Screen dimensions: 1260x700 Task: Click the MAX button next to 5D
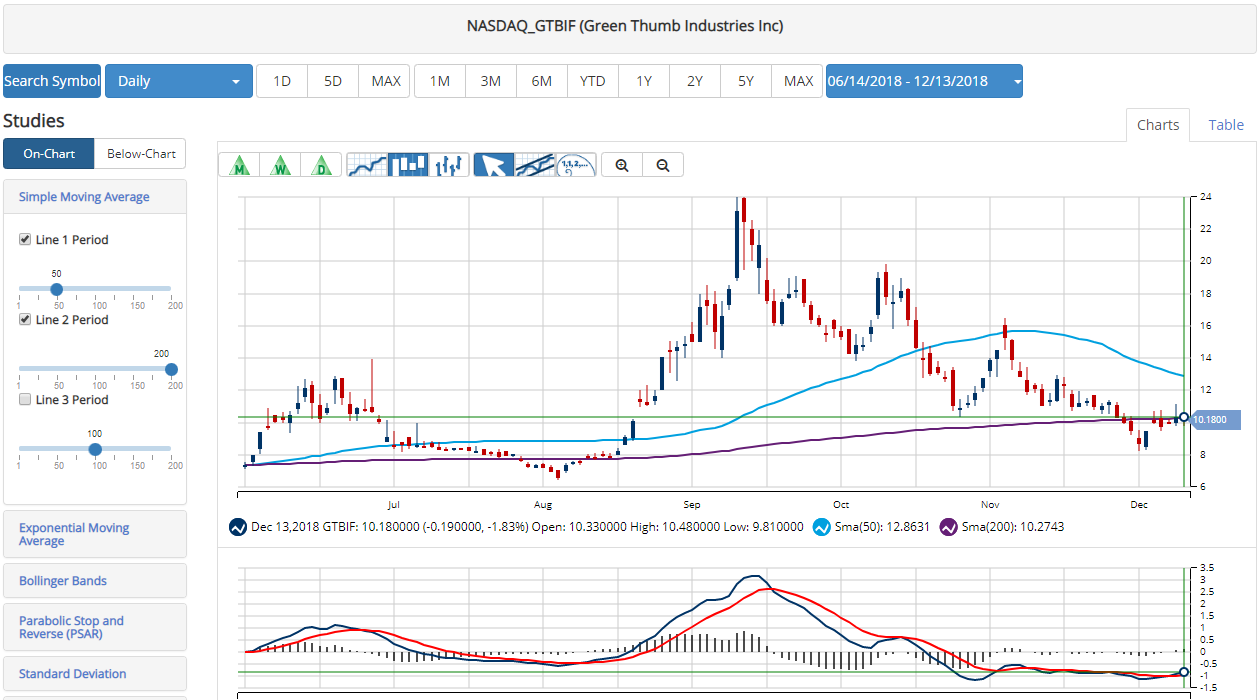386,81
